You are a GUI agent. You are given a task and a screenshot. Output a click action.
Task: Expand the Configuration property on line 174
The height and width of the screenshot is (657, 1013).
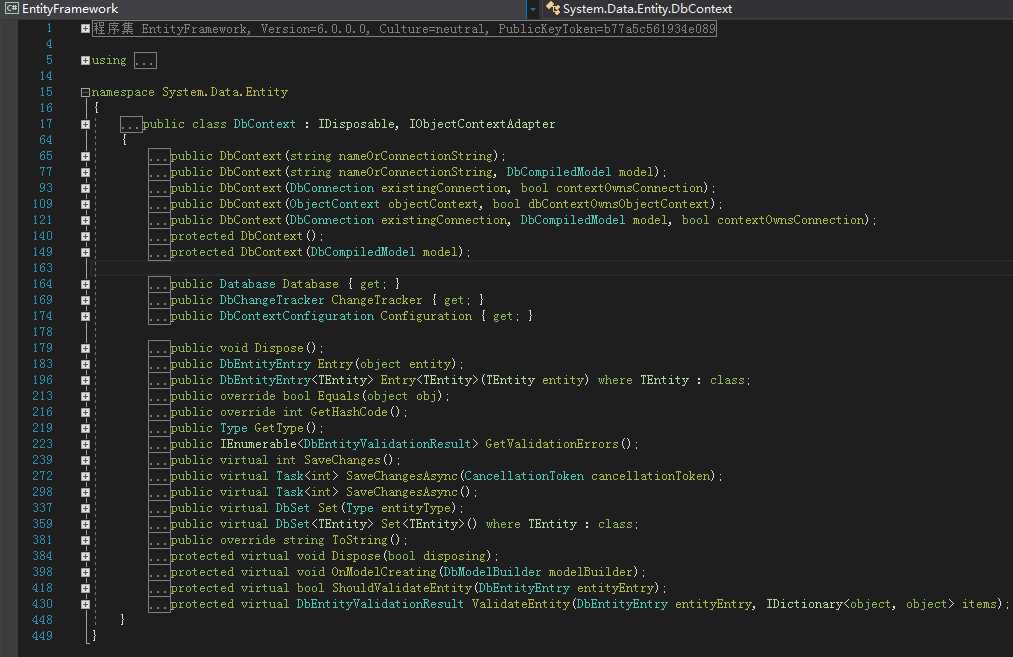(85, 316)
